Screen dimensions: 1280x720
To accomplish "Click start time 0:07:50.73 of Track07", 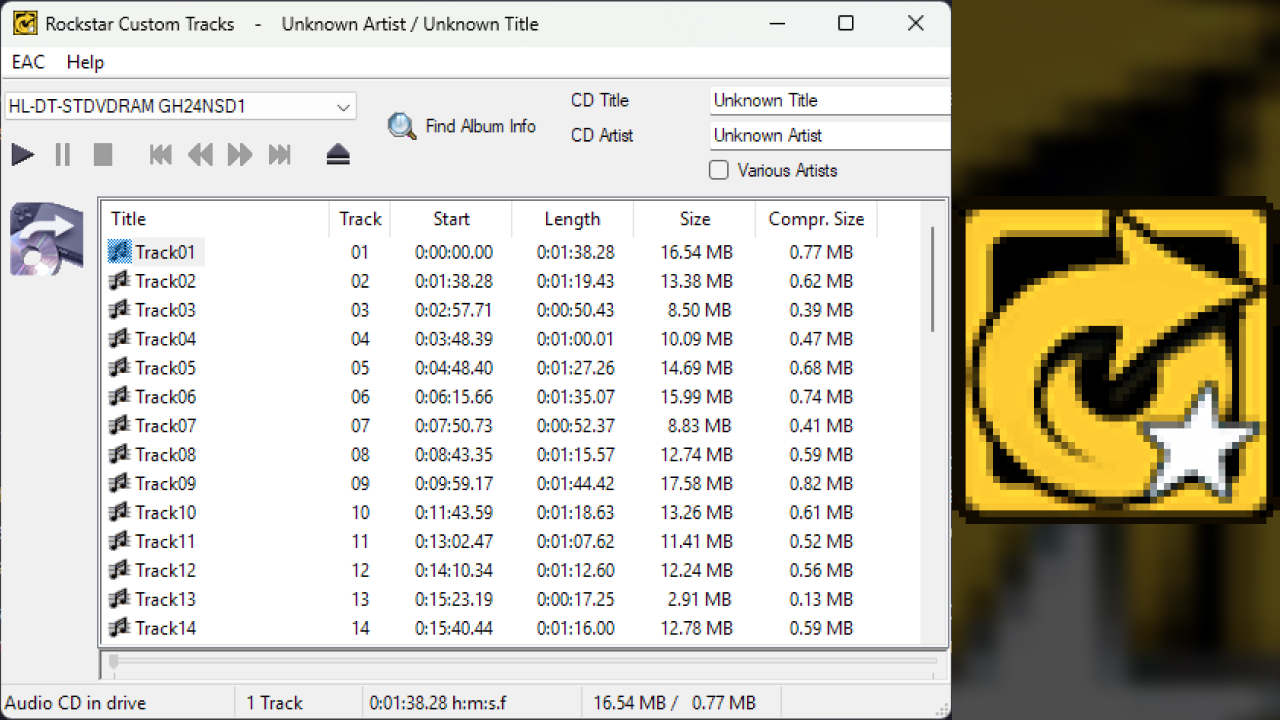I will point(454,426).
